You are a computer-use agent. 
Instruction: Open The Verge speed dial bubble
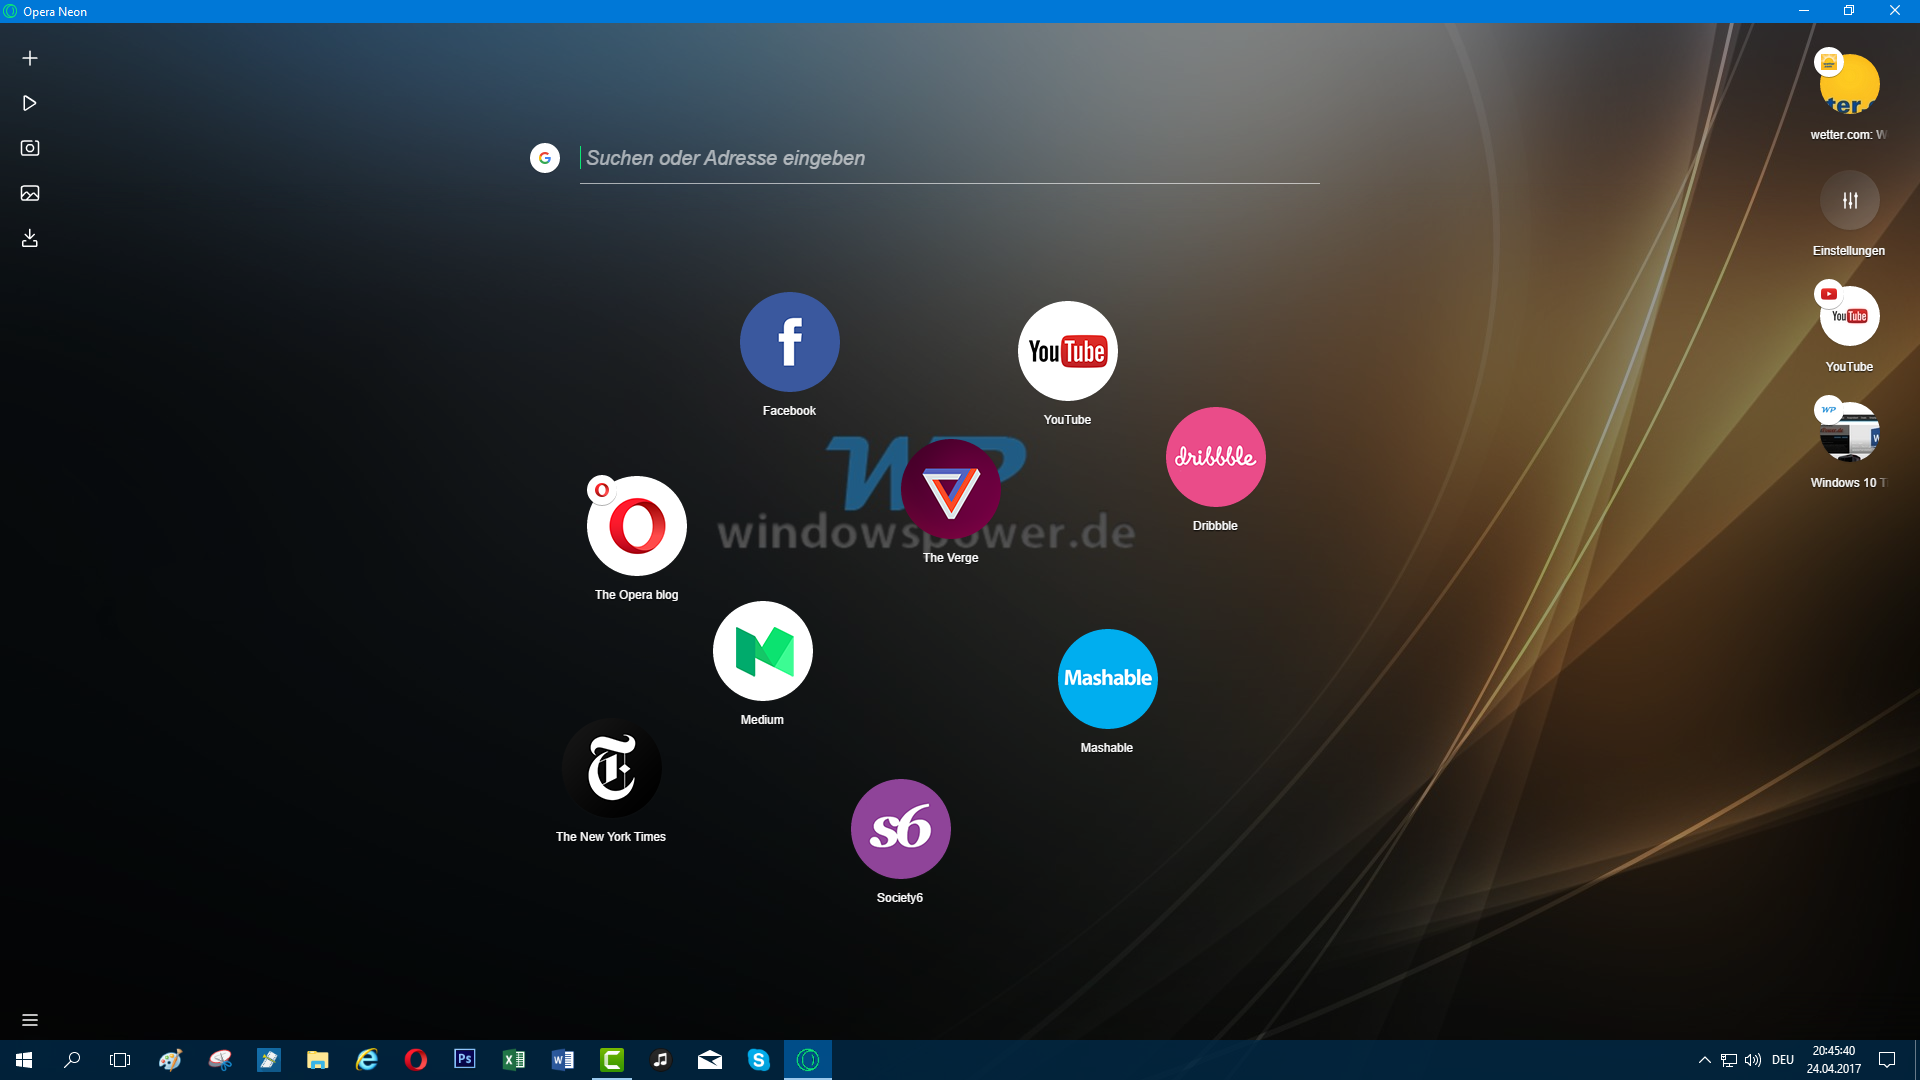951,489
